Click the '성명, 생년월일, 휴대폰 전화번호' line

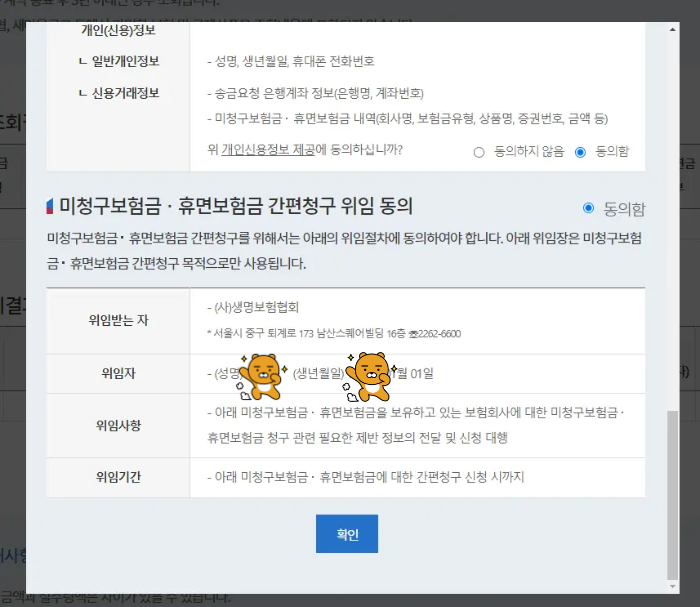[291, 61]
